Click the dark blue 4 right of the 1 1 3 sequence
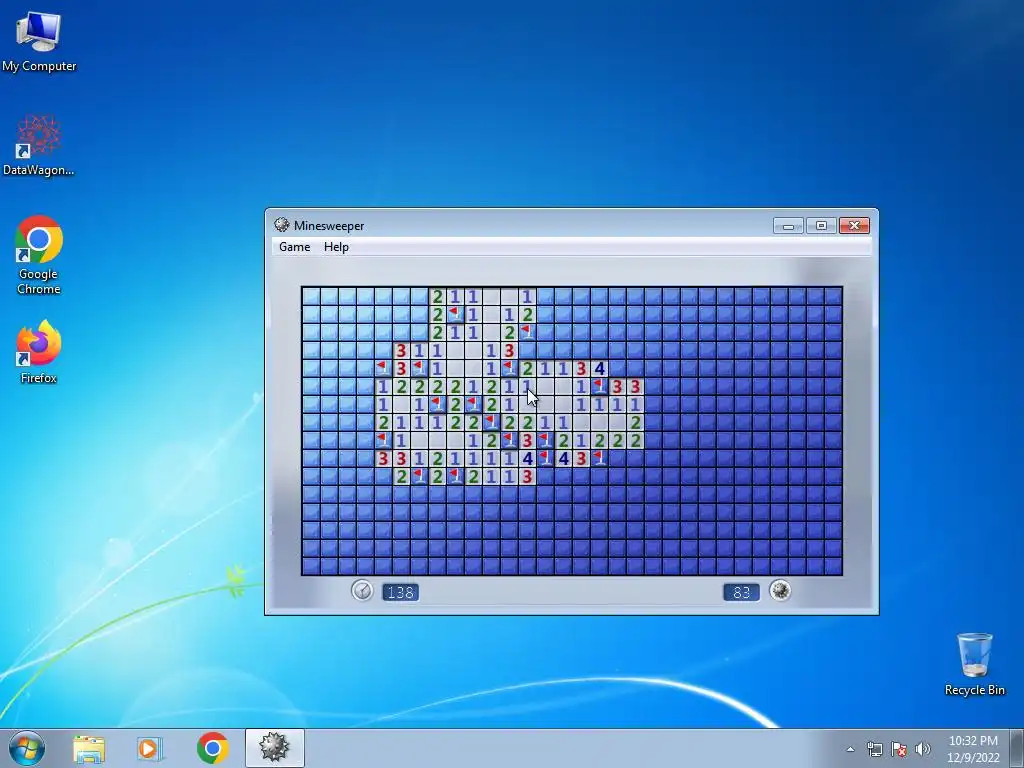 coord(599,369)
